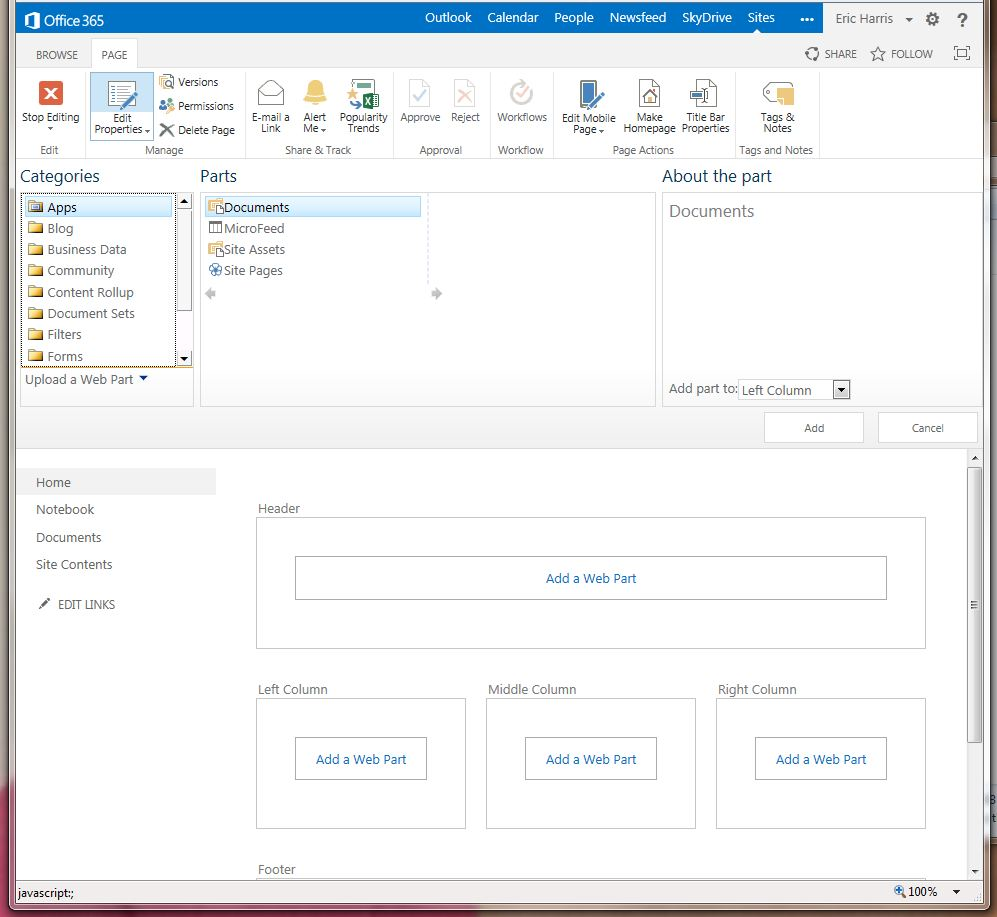Open Site Contents in left navigation
The height and width of the screenshot is (917, 997).
(x=74, y=564)
